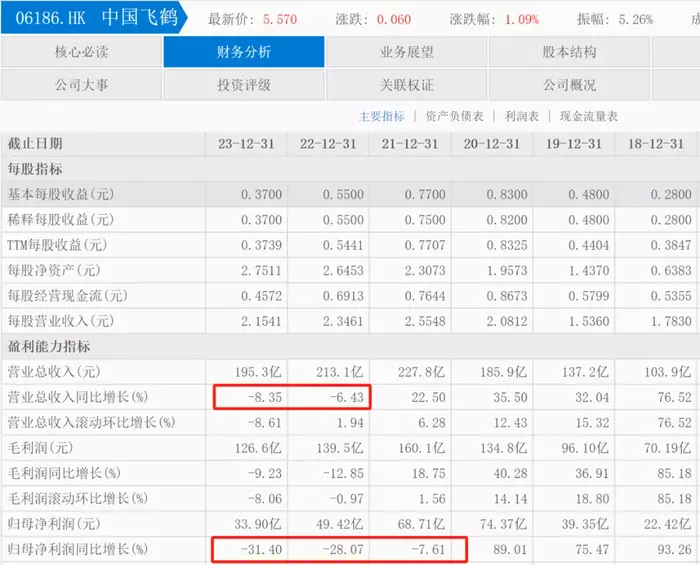Select the 财务分析 tab
The width and height of the screenshot is (700, 565).
(244, 52)
